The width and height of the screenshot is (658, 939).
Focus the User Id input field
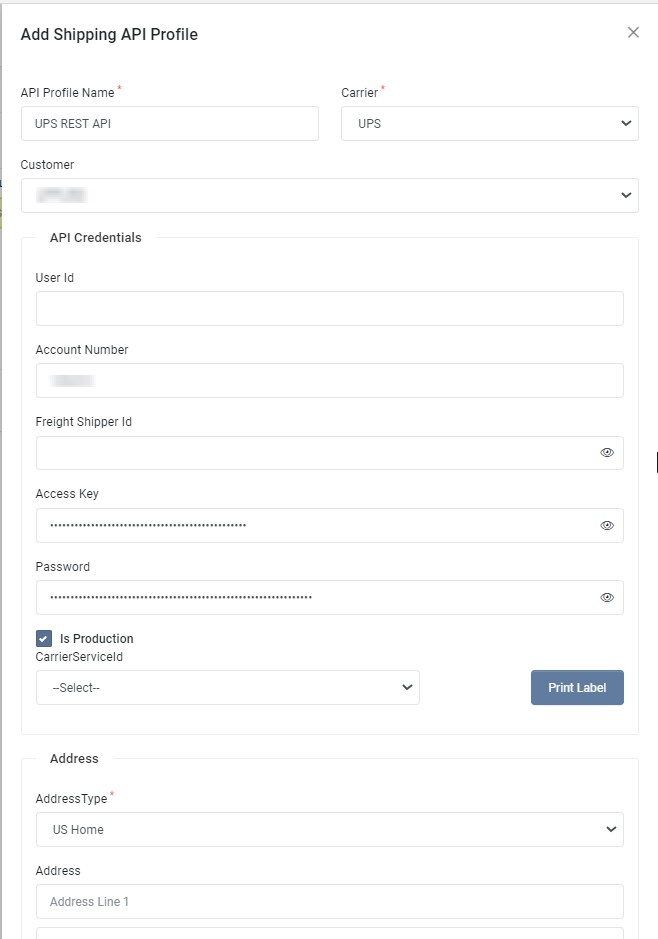point(329,308)
